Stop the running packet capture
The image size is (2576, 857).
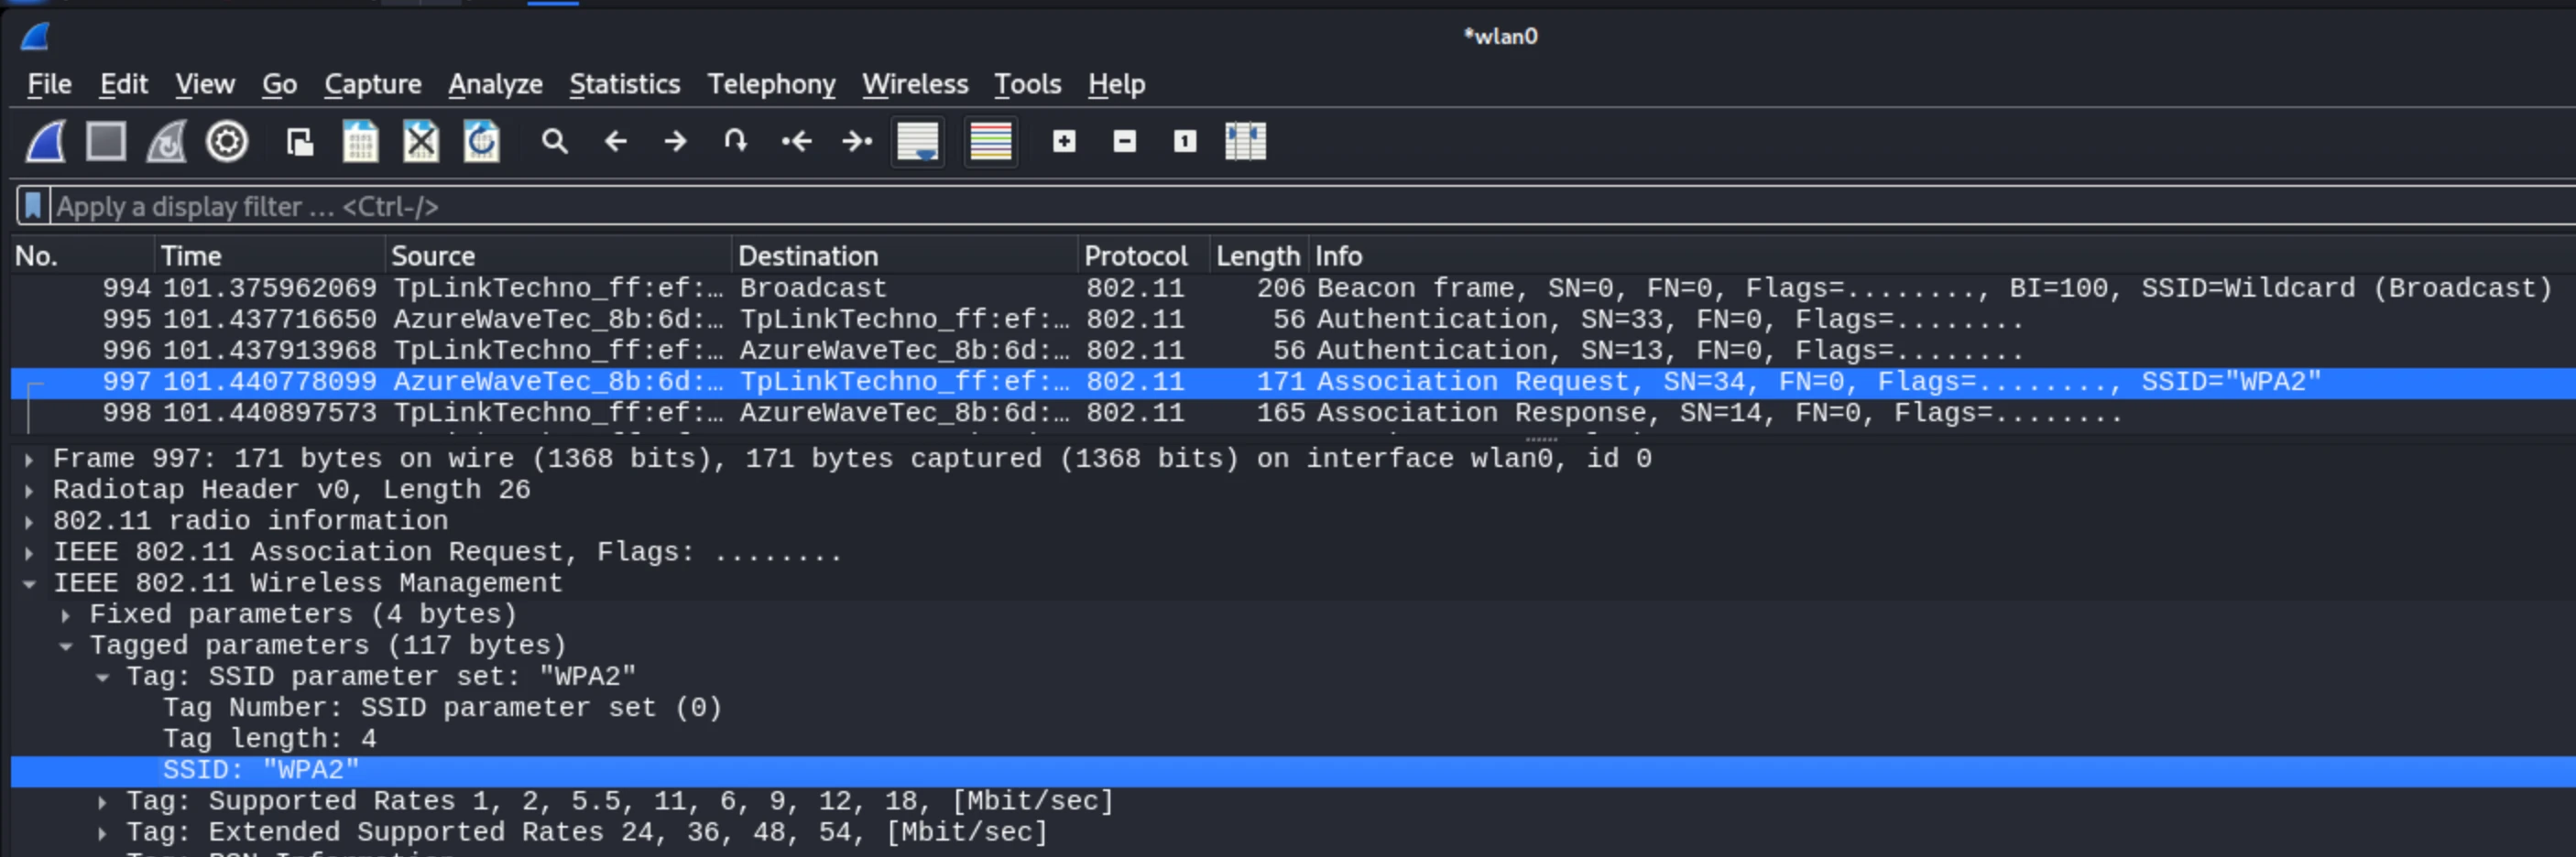point(106,141)
